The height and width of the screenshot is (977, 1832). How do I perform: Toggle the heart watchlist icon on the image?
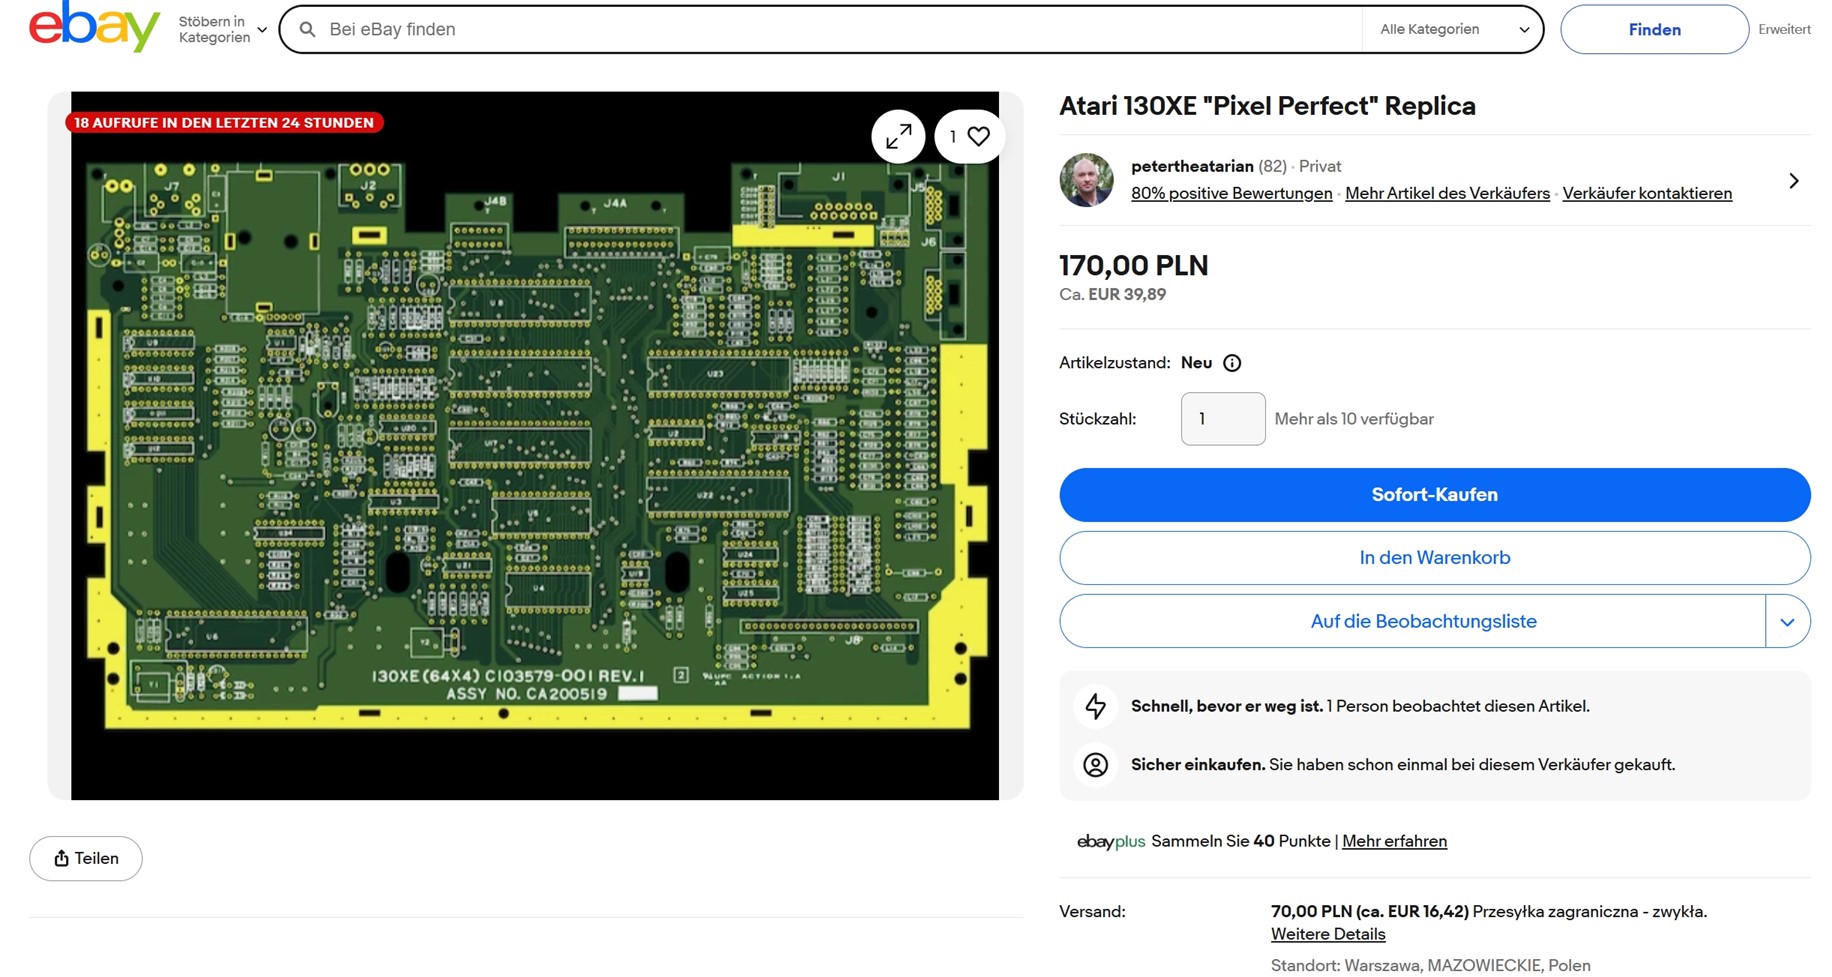pos(977,136)
